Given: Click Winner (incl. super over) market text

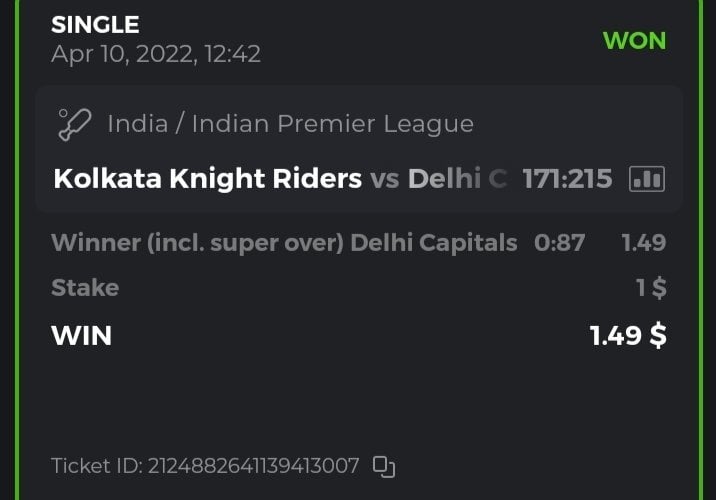Looking at the screenshot, I should pos(197,242).
